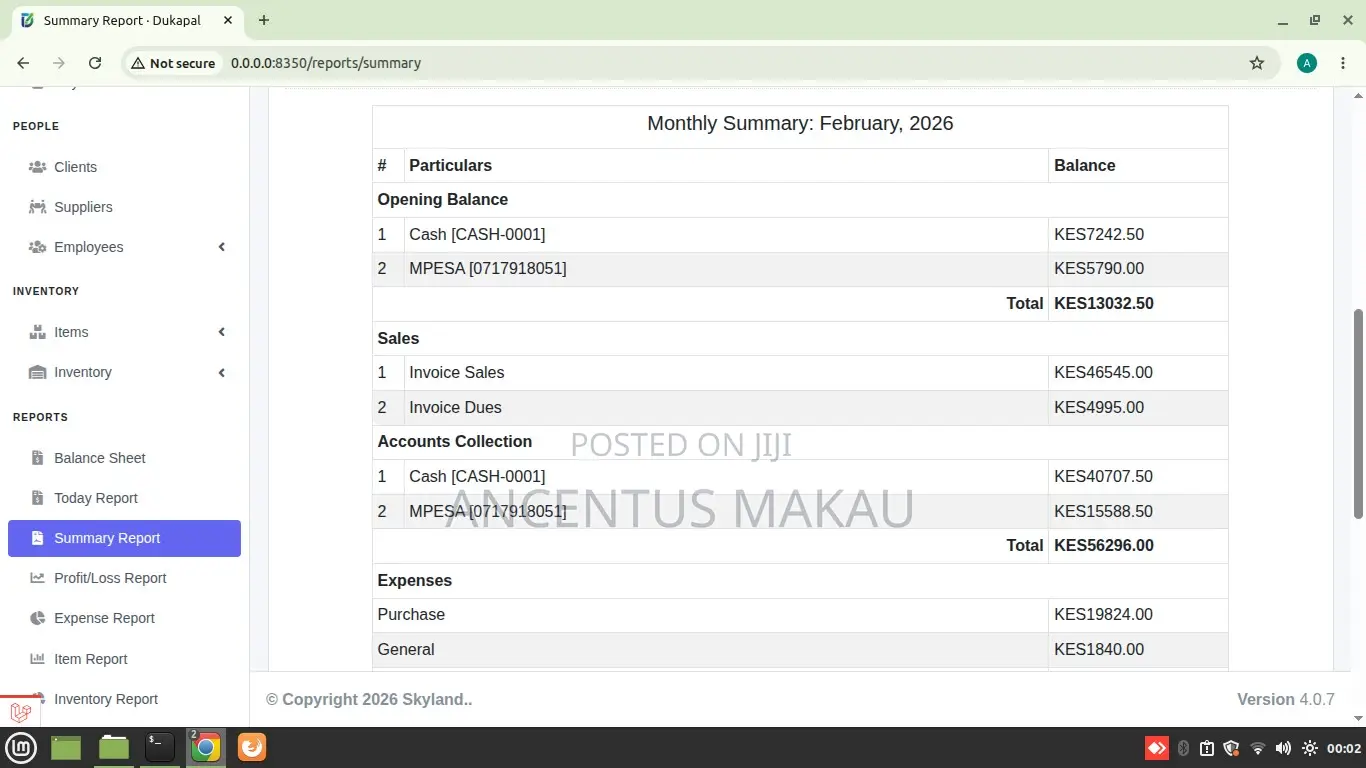Open the Expense Report page
This screenshot has width=1366, height=768.
pyautogui.click(x=124, y=618)
